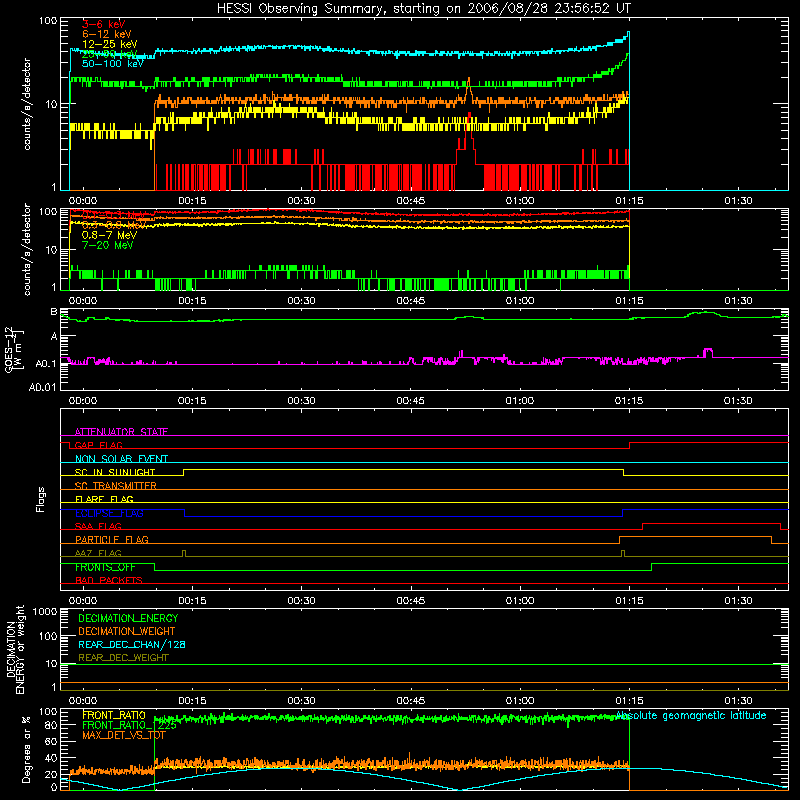The width and height of the screenshot is (800, 800).
Task: Select the SAA_FLAG label
Action: coord(98,526)
